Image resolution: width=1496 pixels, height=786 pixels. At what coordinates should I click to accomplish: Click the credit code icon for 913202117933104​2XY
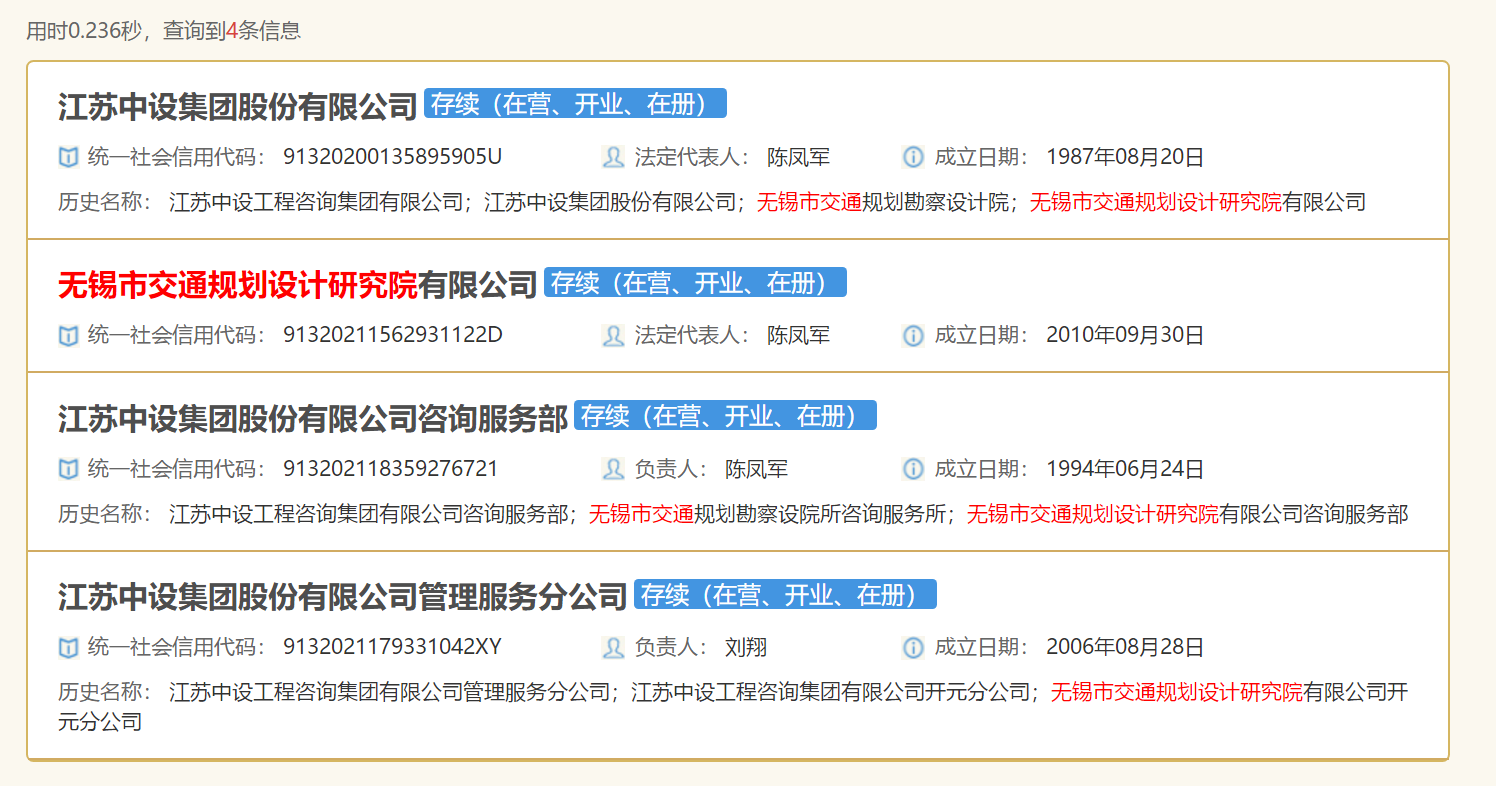point(68,647)
